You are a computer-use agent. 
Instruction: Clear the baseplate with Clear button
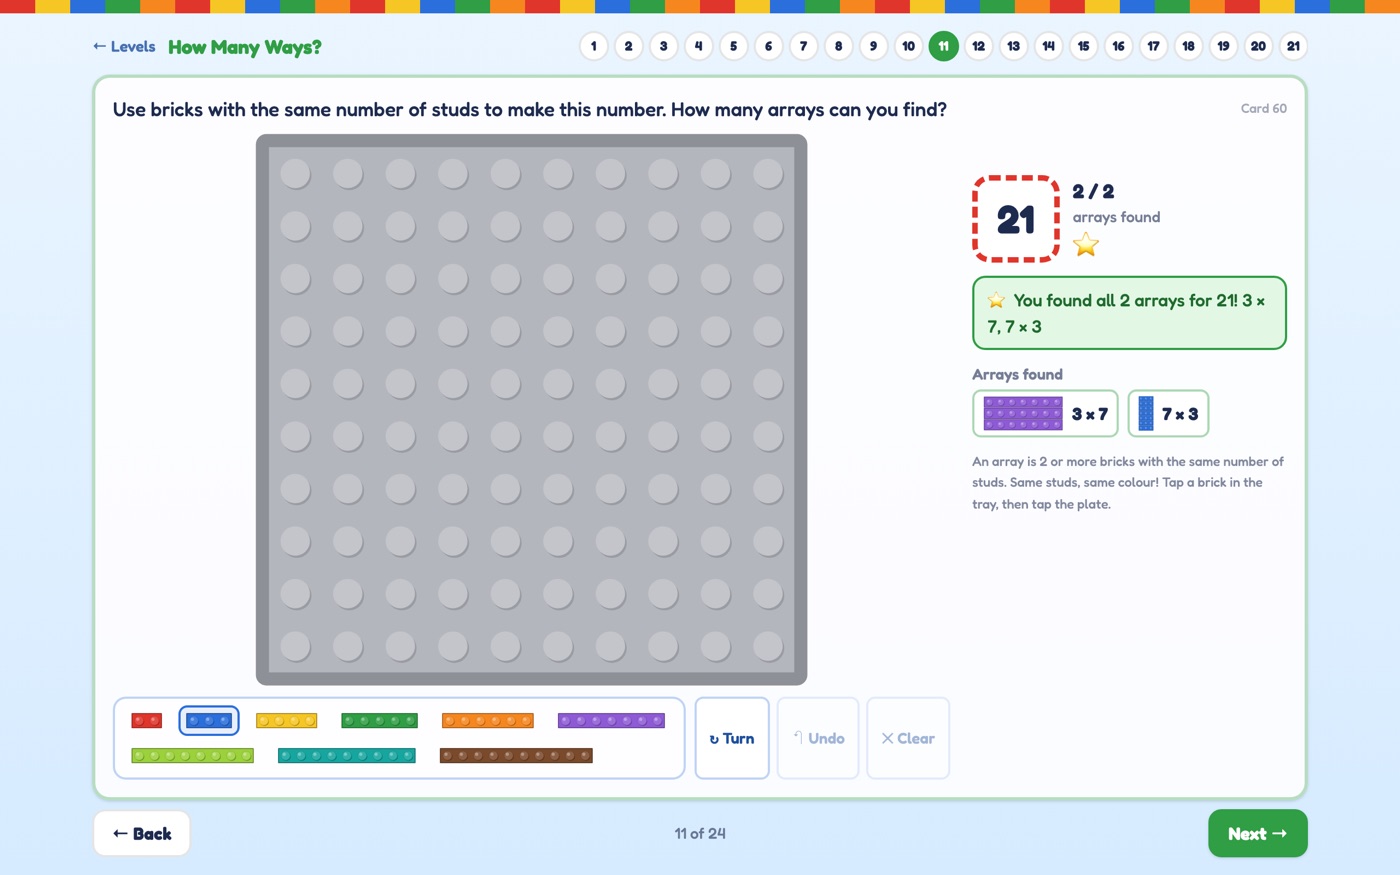tap(908, 738)
